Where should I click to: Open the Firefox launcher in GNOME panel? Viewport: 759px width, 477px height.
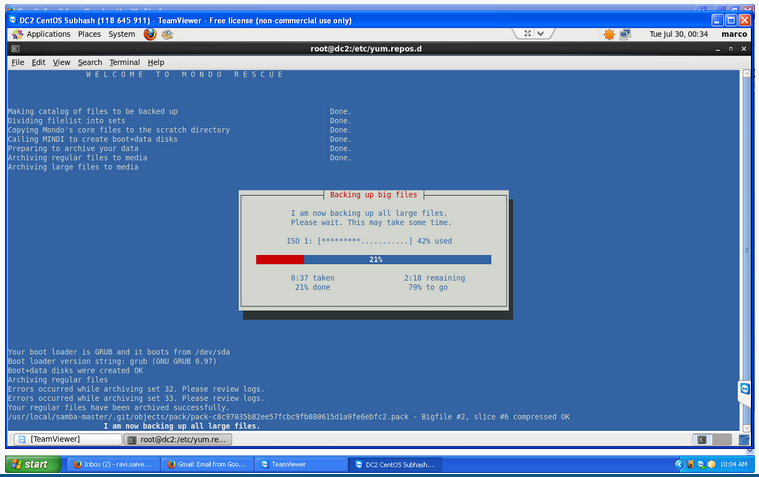pyautogui.click(x=150, y=34)
